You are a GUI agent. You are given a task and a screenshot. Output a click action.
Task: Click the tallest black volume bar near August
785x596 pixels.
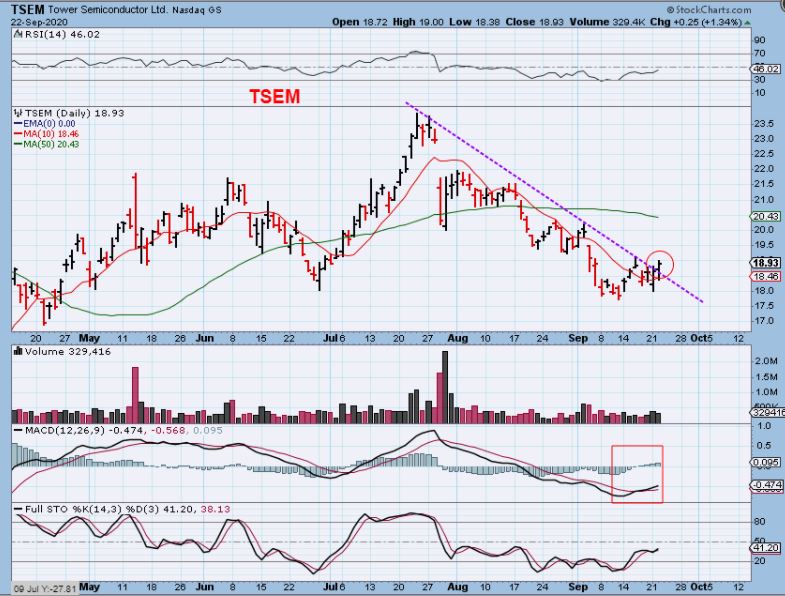pyautogui.click(x=445, y=387)
